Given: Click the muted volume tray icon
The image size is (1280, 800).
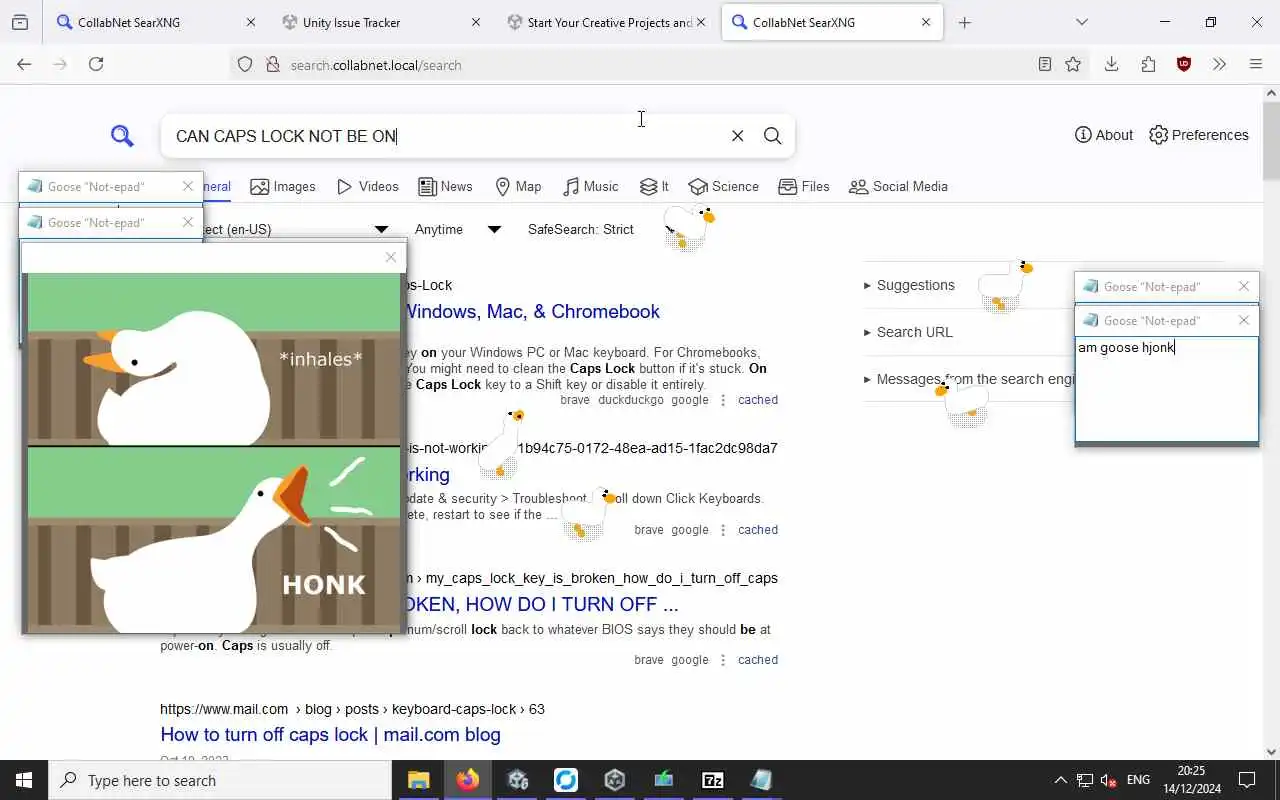Looking at the screenshot, I should pyautogui.click(x=1109, y=780).
